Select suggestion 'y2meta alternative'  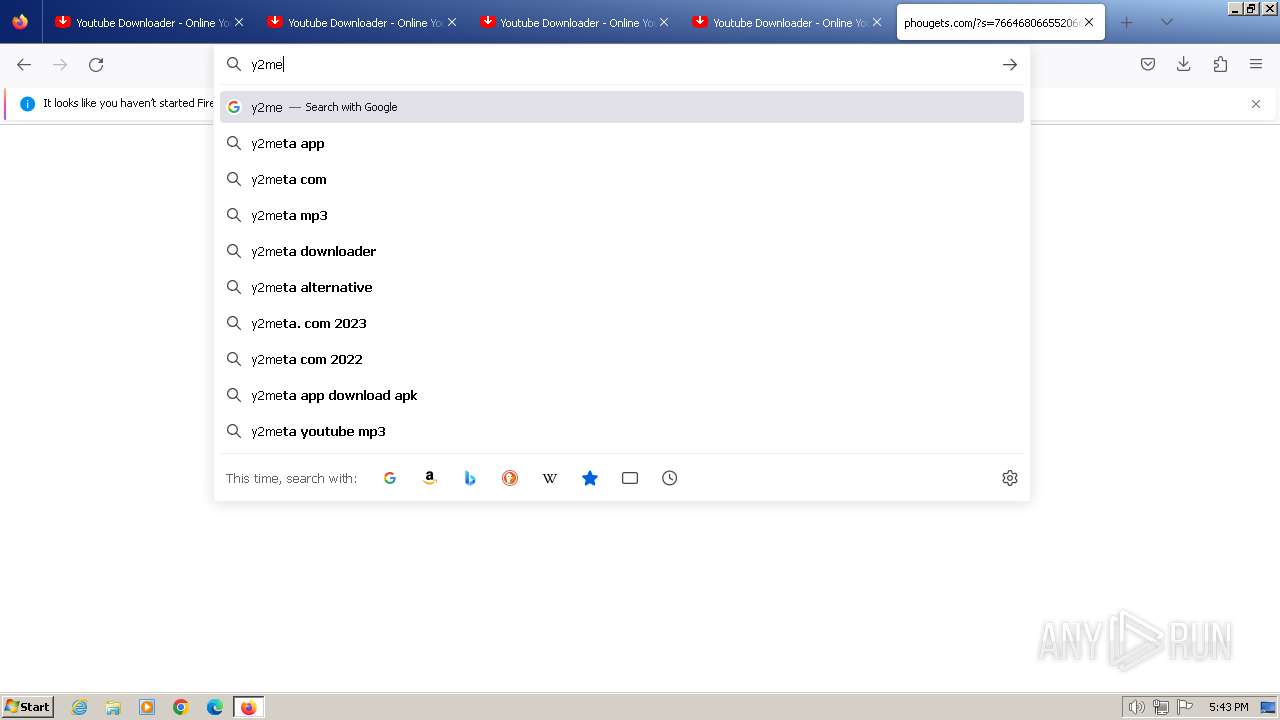point(622,287)
